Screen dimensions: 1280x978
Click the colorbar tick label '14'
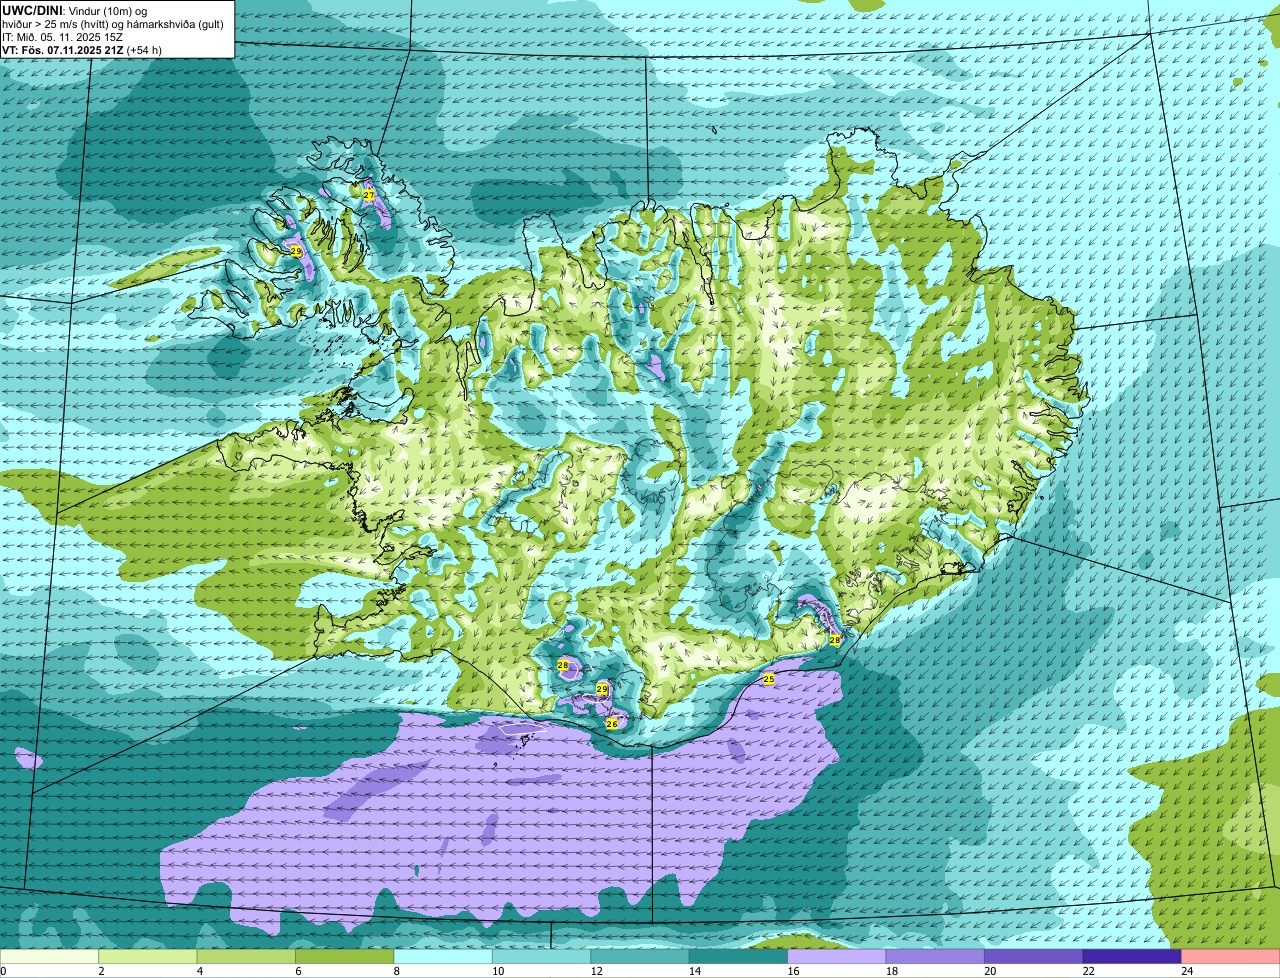[695, 971]
